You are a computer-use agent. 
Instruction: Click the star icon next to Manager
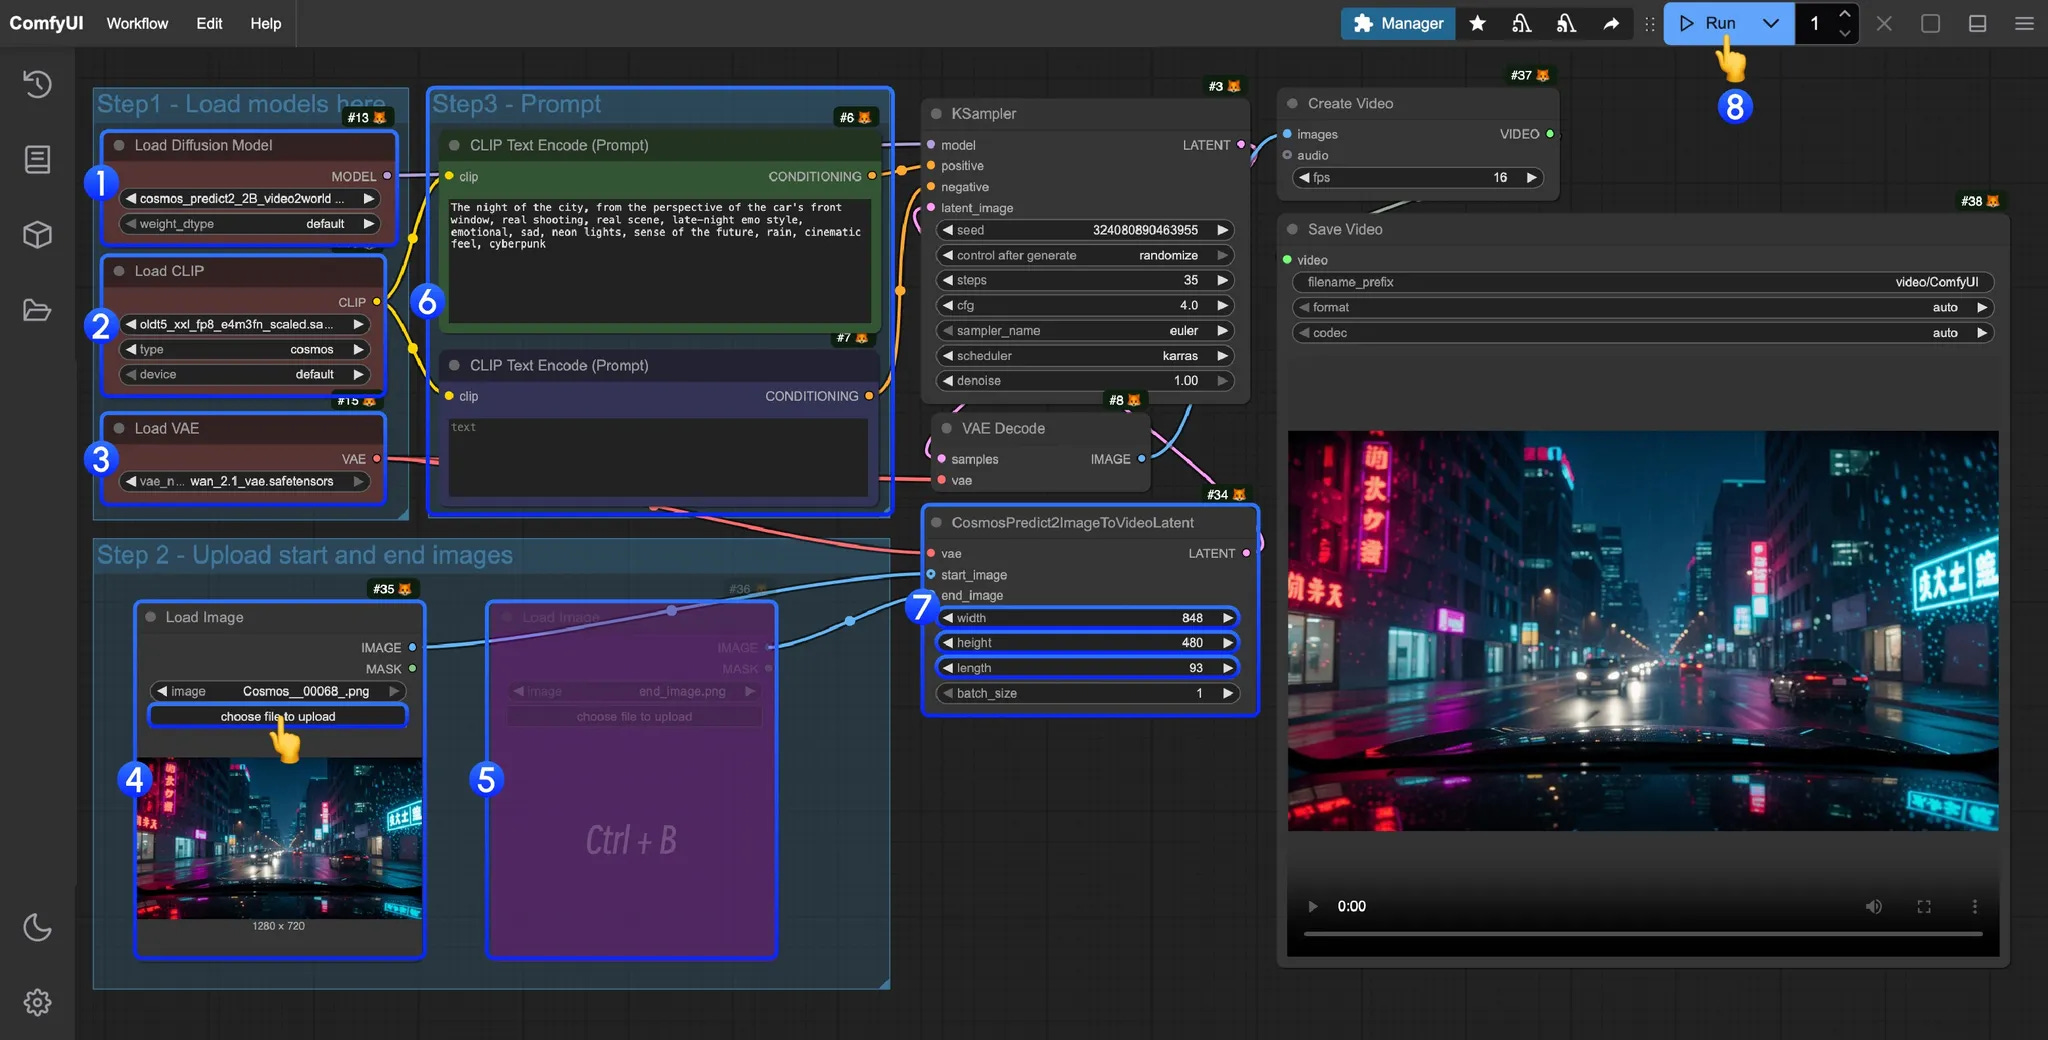click(x=1477, y=23)
